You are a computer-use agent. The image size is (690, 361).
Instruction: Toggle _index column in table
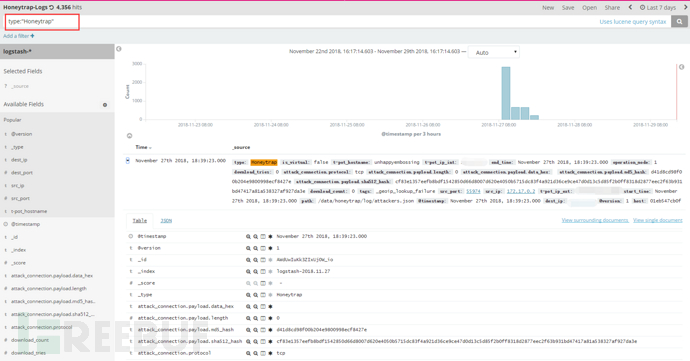[x=263, y=272]
